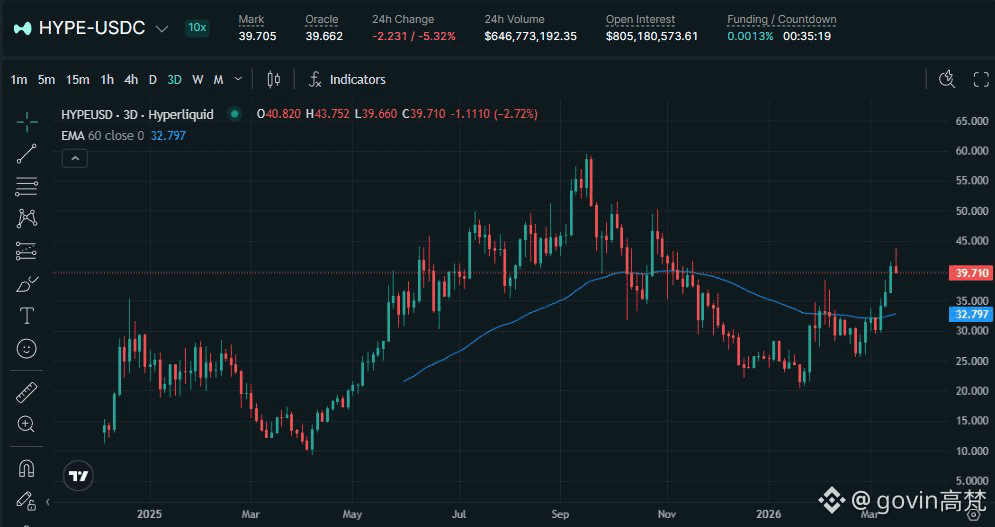Open Indicators dialog via its label

(x=357, y=79)
